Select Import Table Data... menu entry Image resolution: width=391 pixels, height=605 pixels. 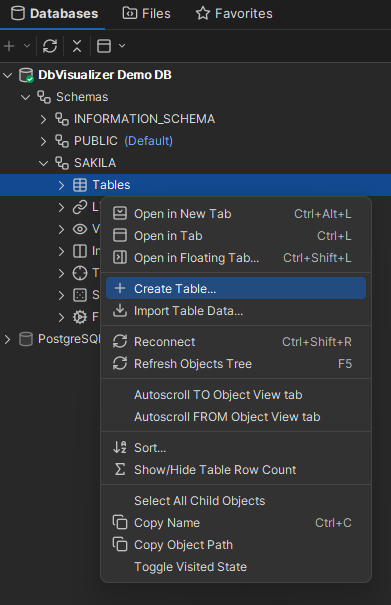(x=236, y=311)
